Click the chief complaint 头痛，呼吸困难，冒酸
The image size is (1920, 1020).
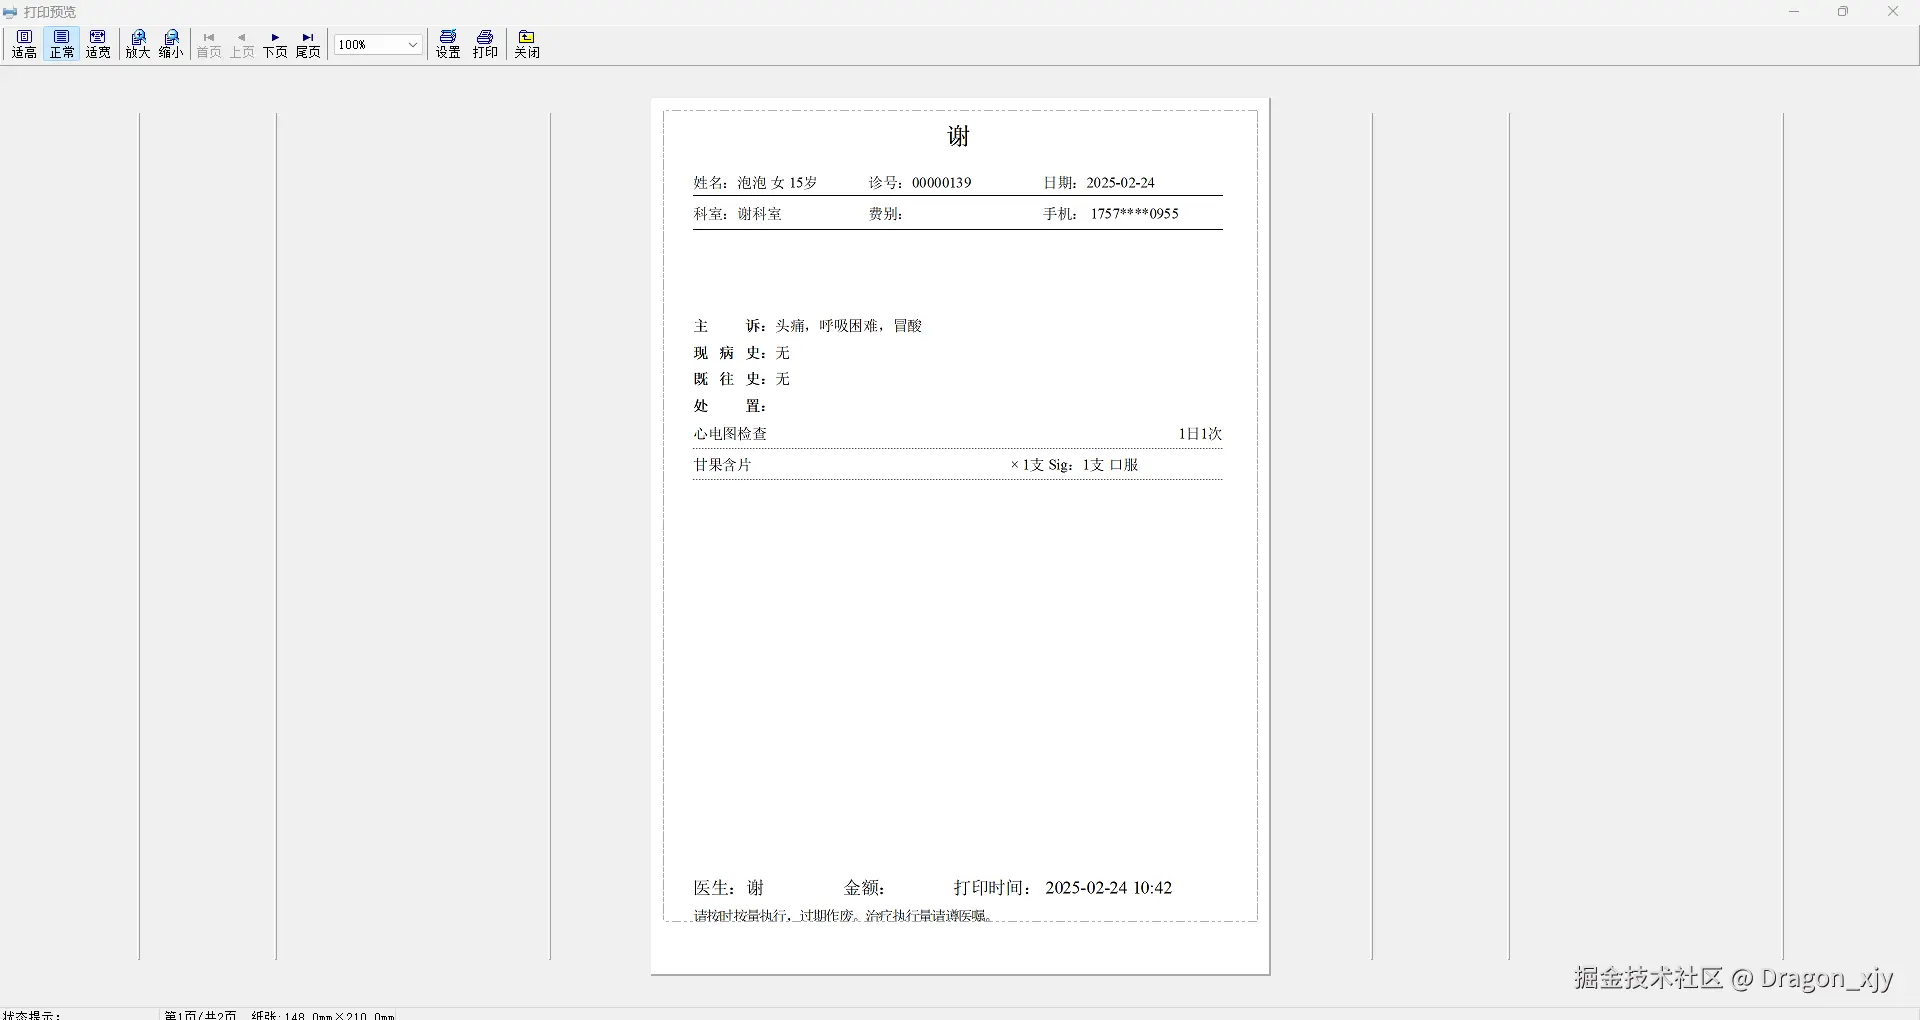pos(849,326)
